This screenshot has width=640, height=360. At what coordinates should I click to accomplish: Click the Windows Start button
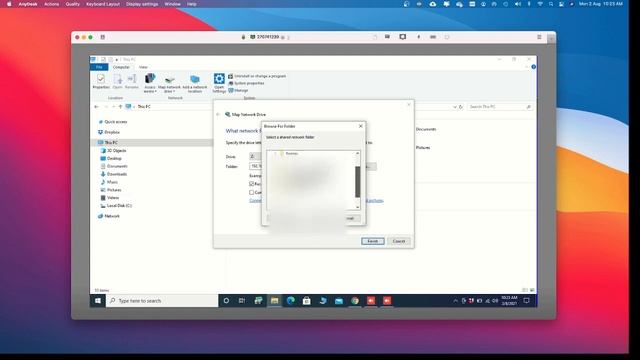[x=98, y=301]
